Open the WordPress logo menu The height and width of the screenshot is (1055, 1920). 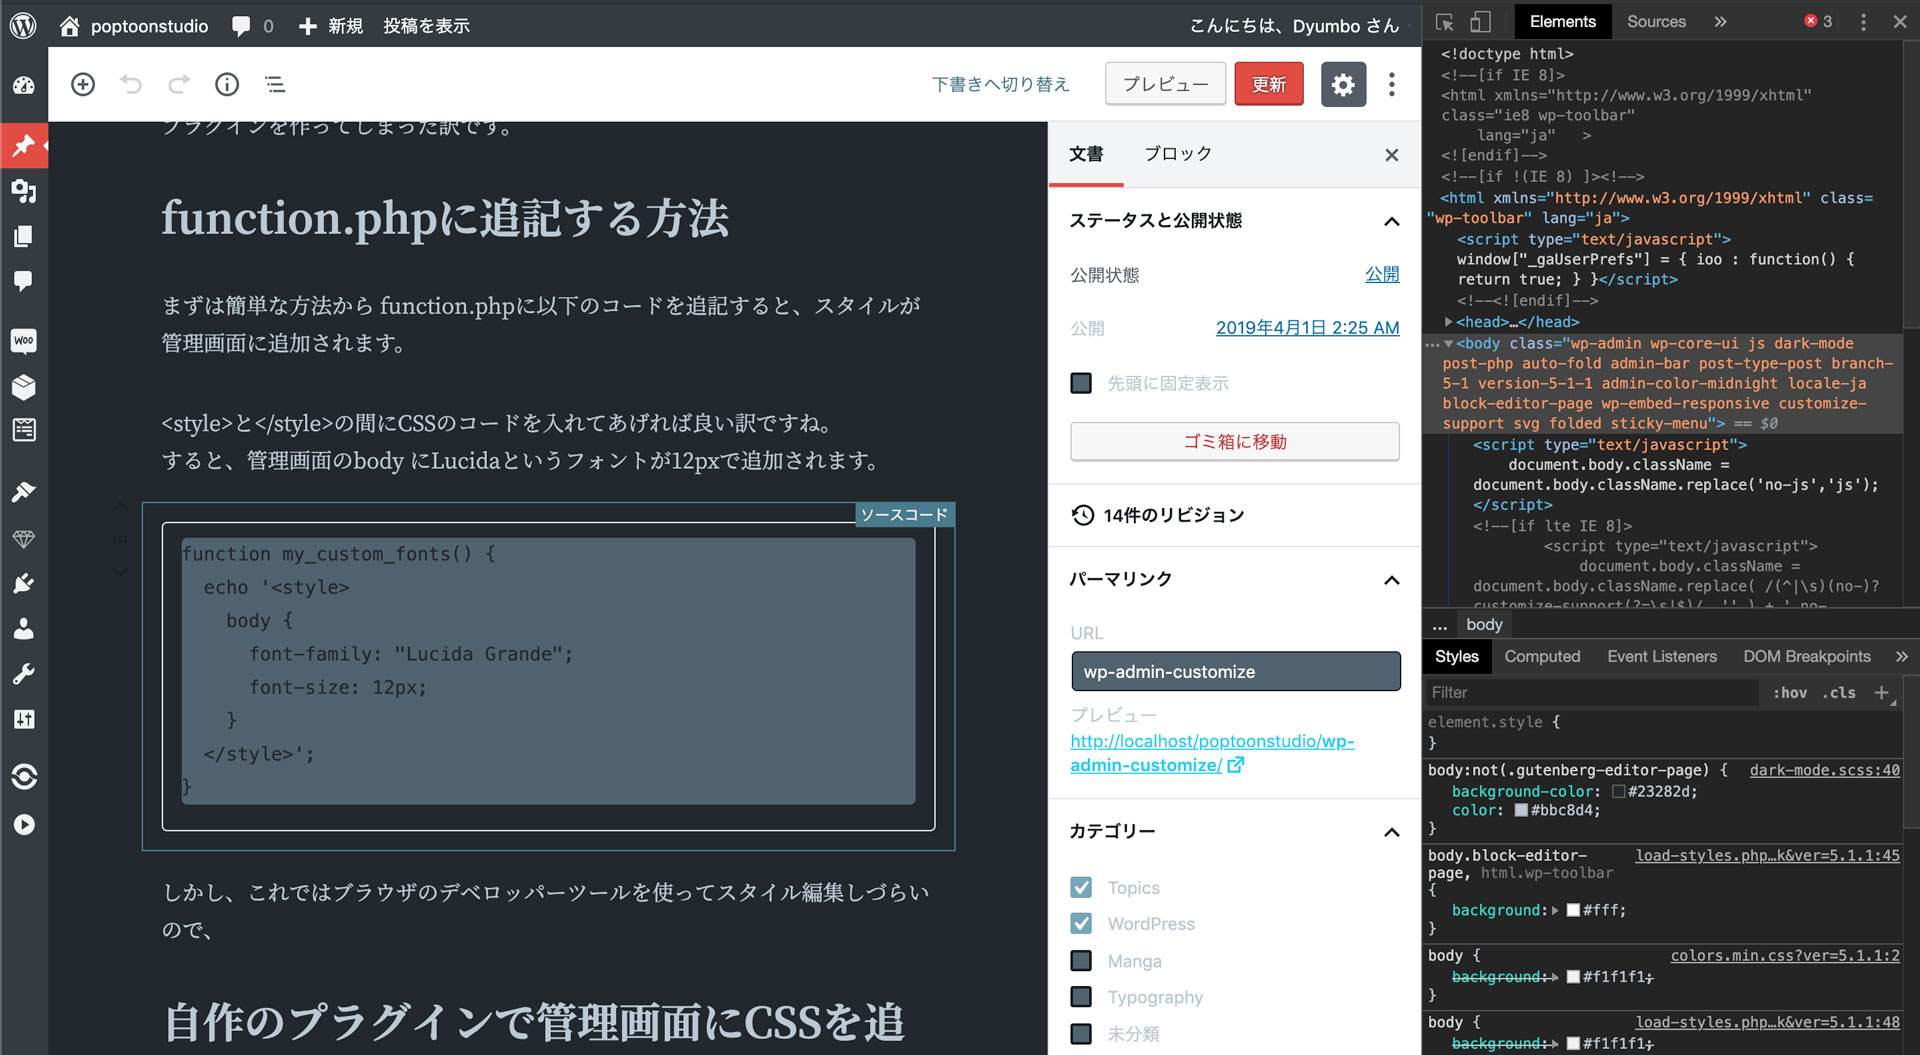tap(23, 25)
